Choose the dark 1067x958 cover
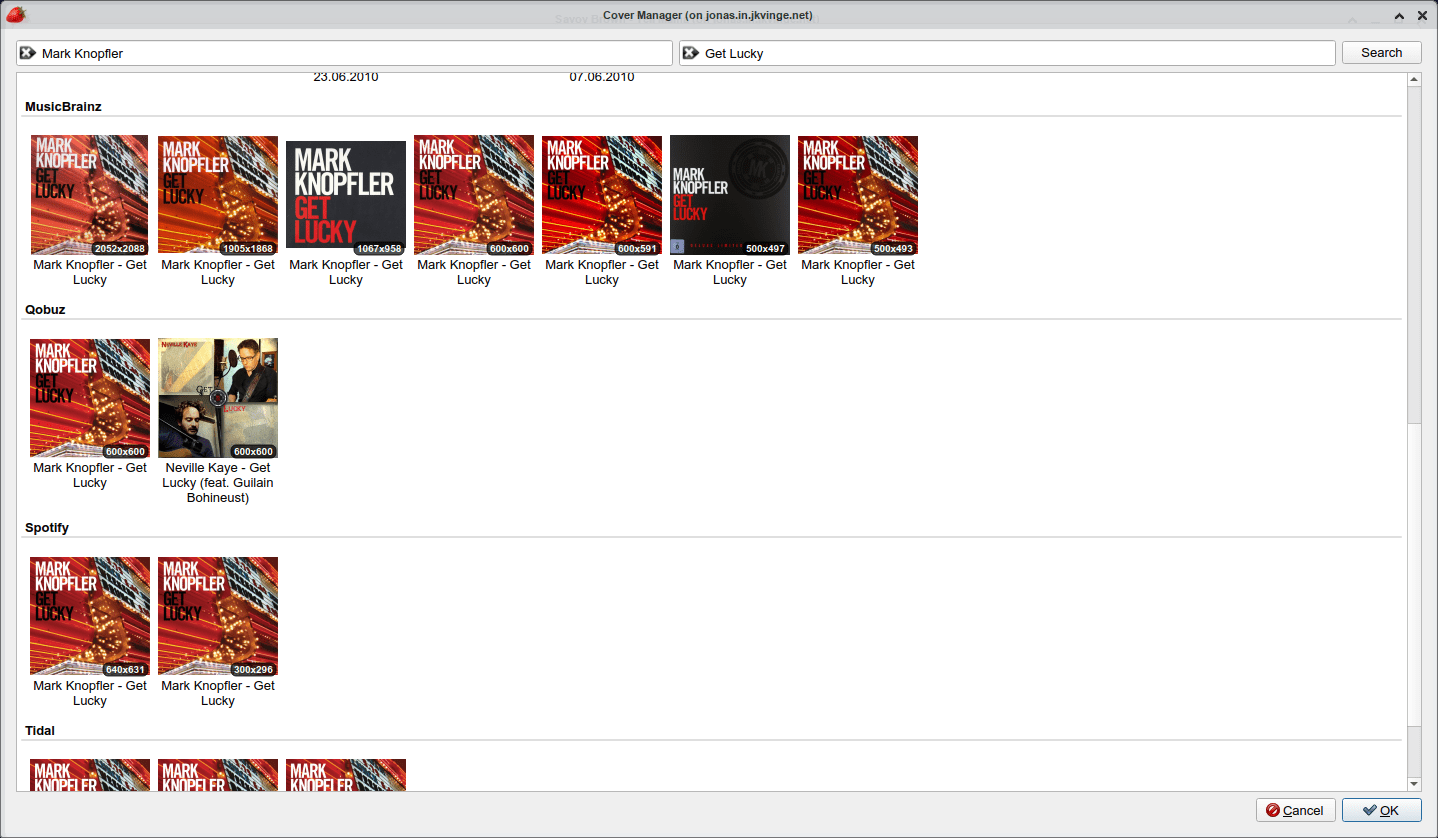This screenshot has width=1438, height=838. coord(346,195)
